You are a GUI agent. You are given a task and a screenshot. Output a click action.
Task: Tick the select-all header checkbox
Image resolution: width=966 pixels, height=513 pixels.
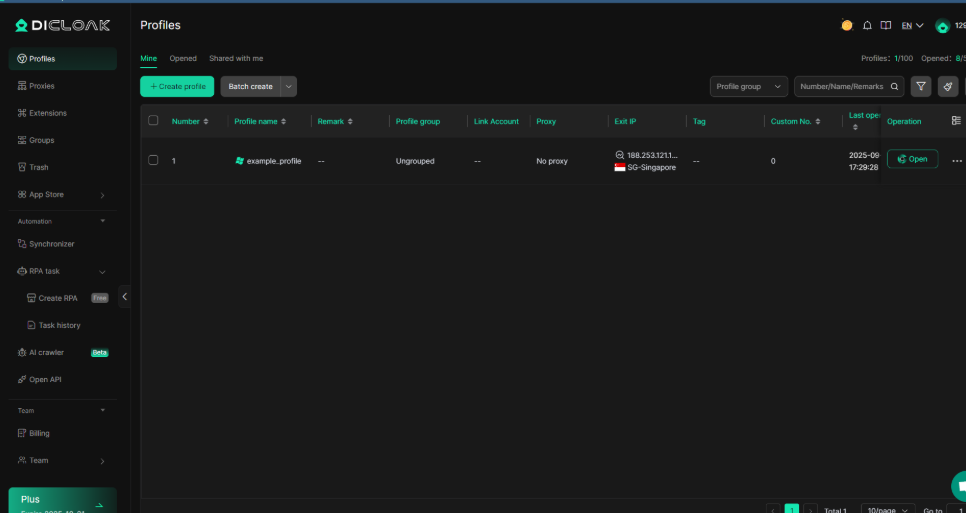153,121
